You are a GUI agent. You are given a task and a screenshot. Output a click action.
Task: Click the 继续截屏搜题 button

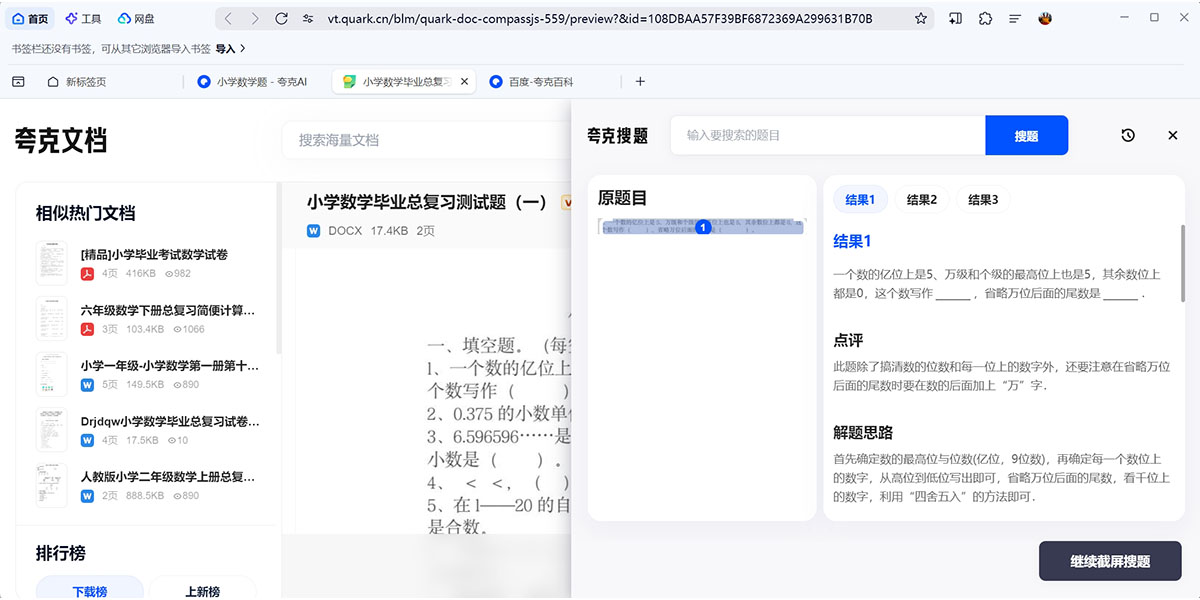(x=1110, y=561)
